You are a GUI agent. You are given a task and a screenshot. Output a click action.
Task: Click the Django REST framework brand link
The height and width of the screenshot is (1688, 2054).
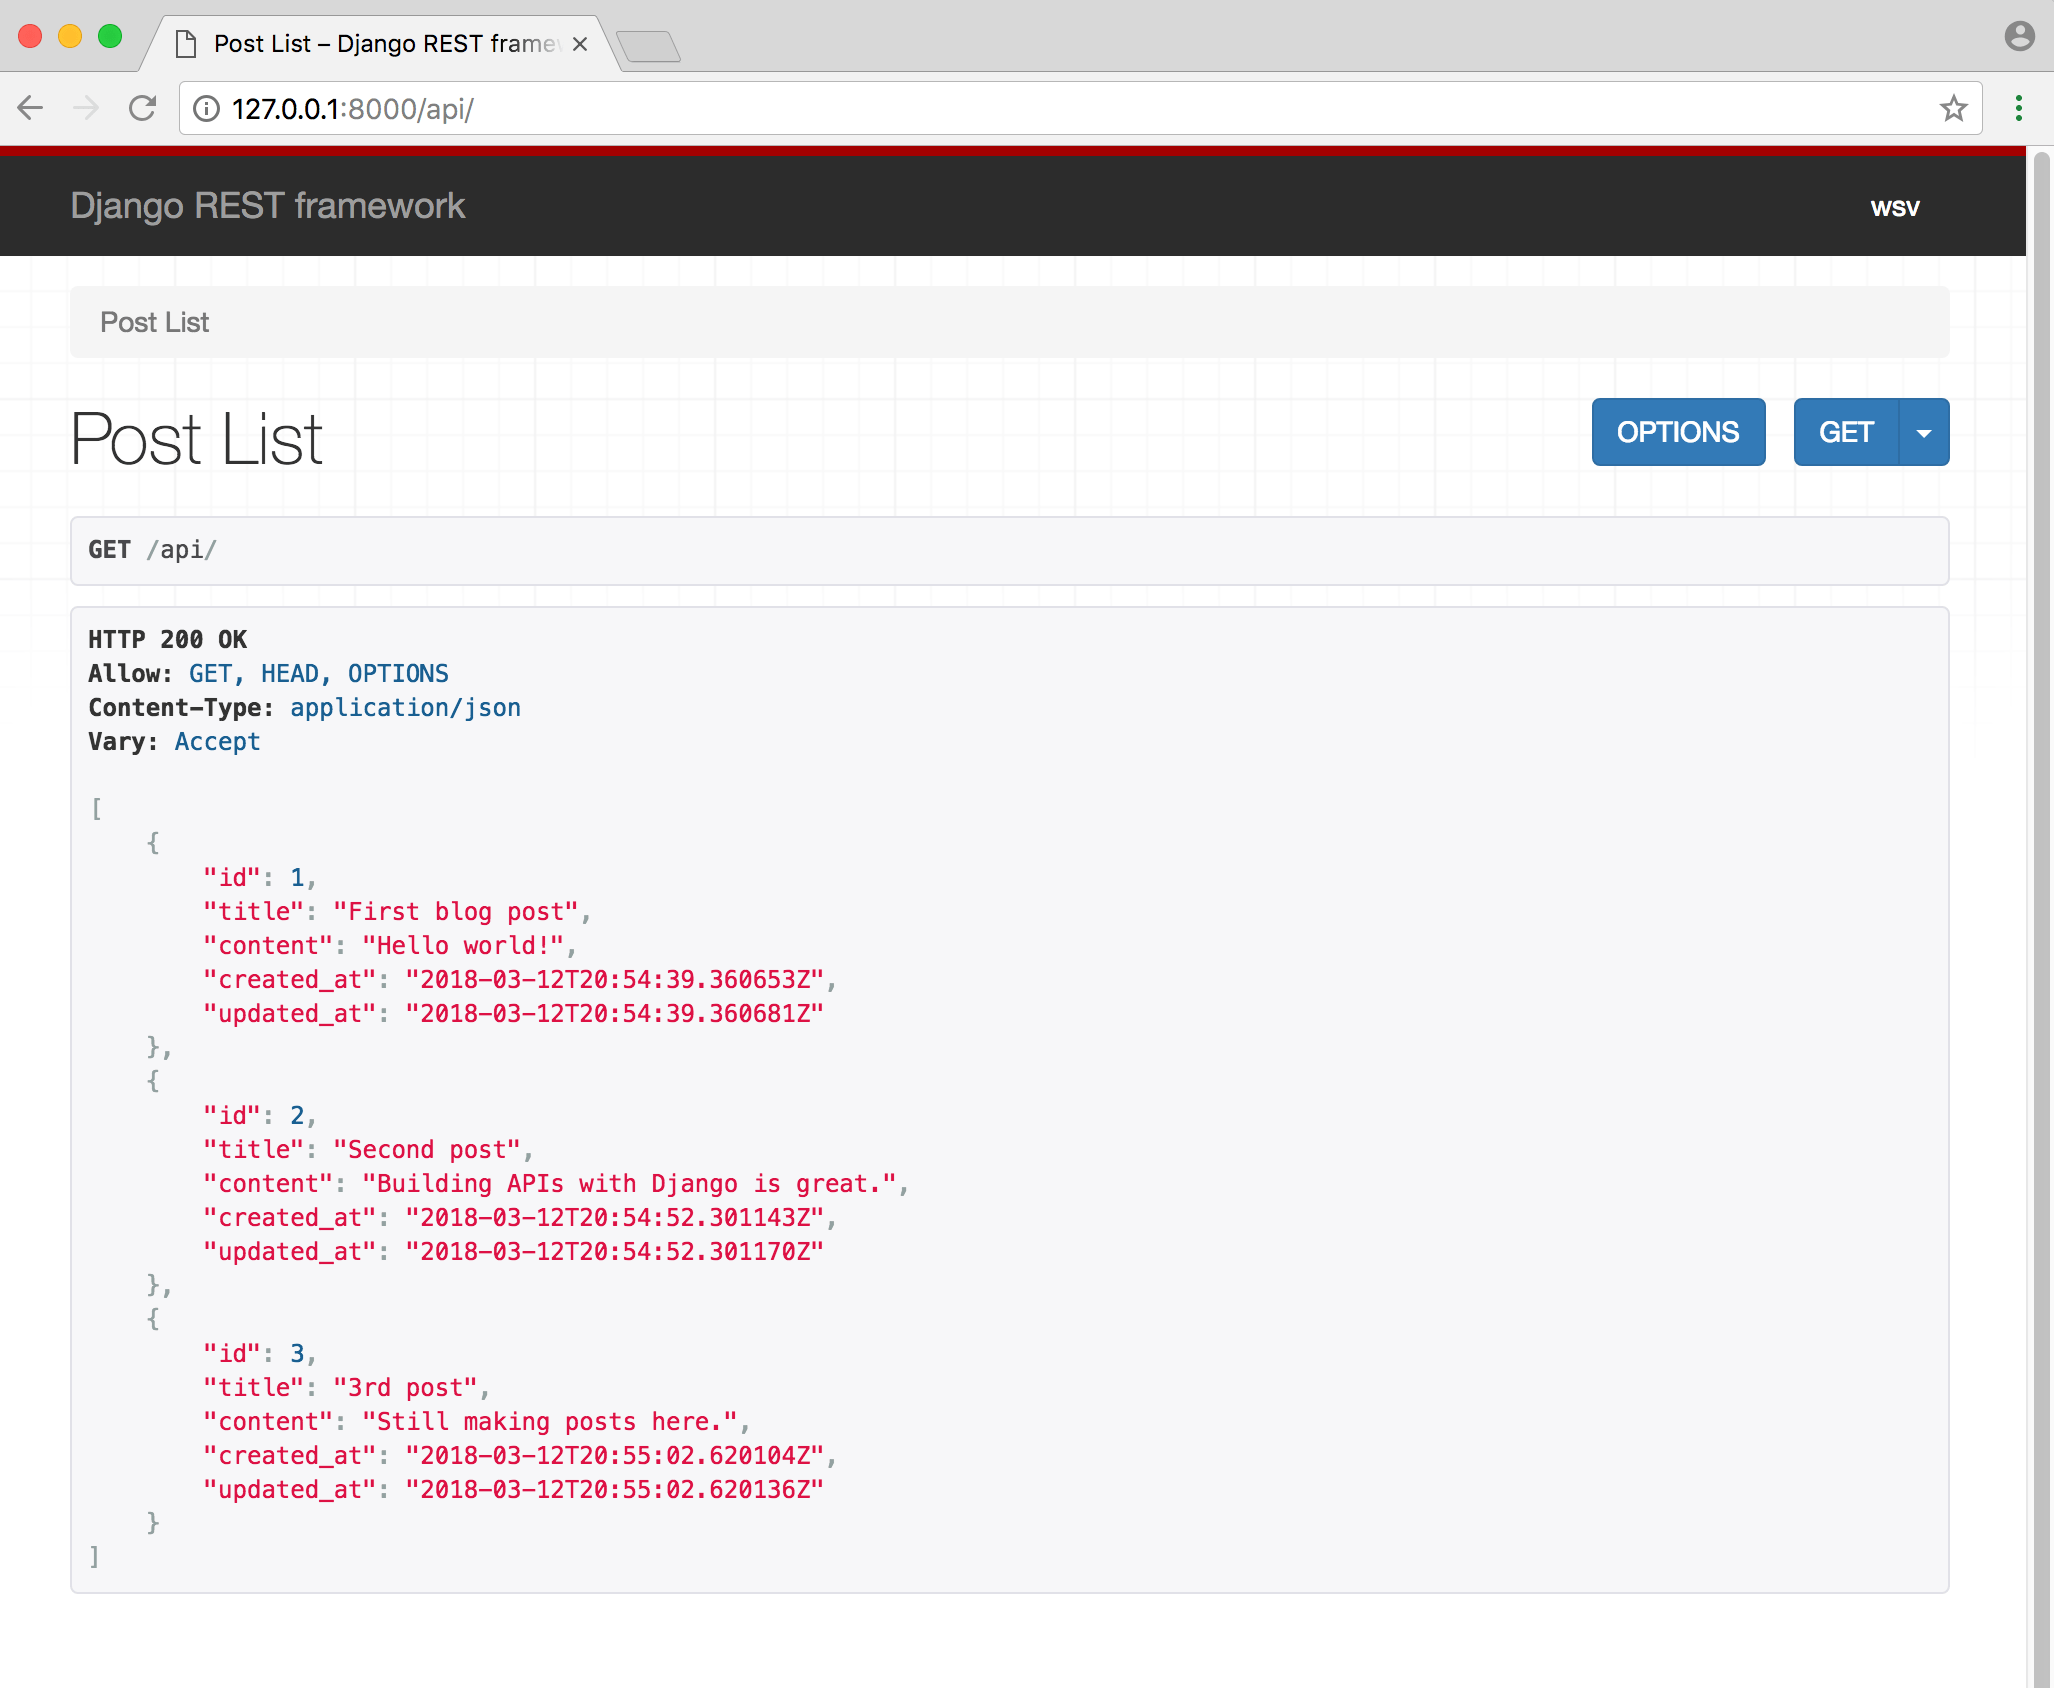[267, 206]
